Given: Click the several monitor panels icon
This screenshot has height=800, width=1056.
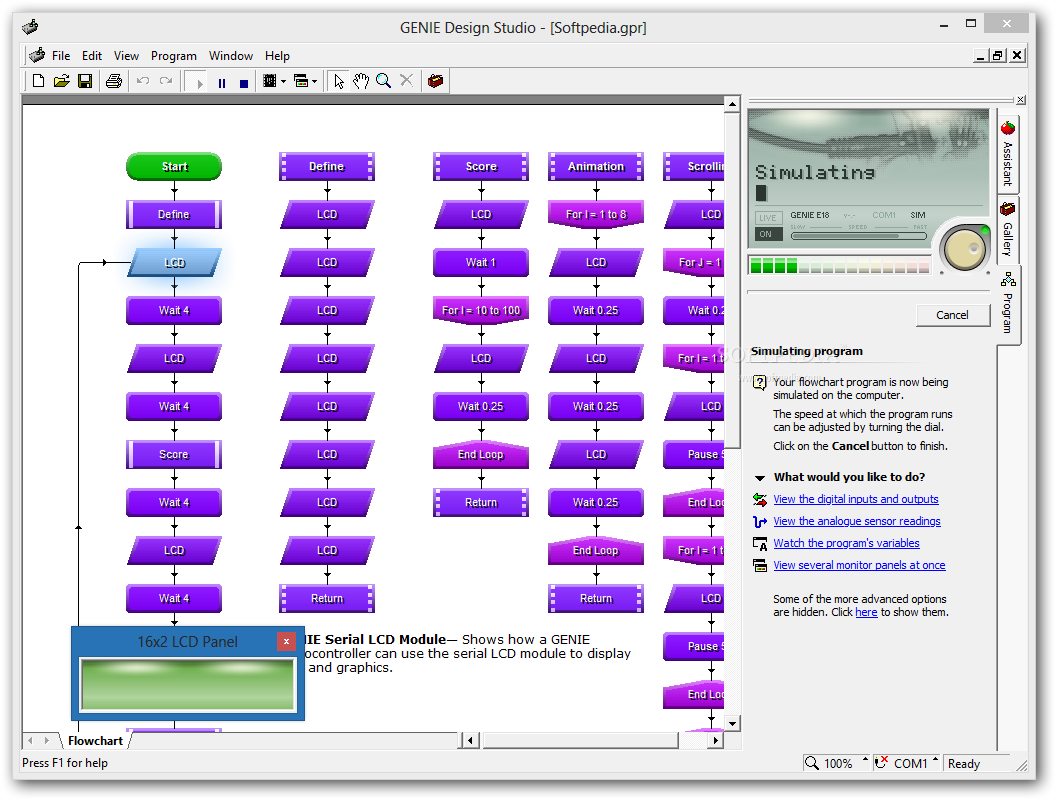Looking at the screenshot, I should pos(760,566).
